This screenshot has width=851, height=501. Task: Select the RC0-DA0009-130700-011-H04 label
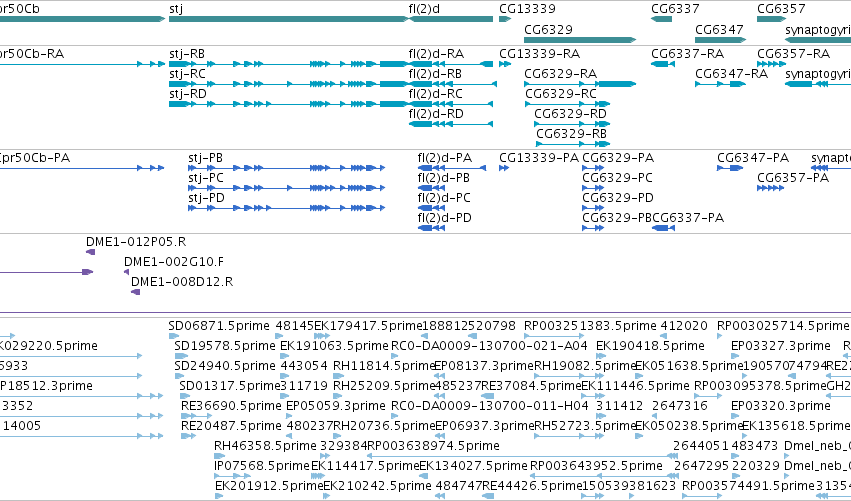coord(490,406)
